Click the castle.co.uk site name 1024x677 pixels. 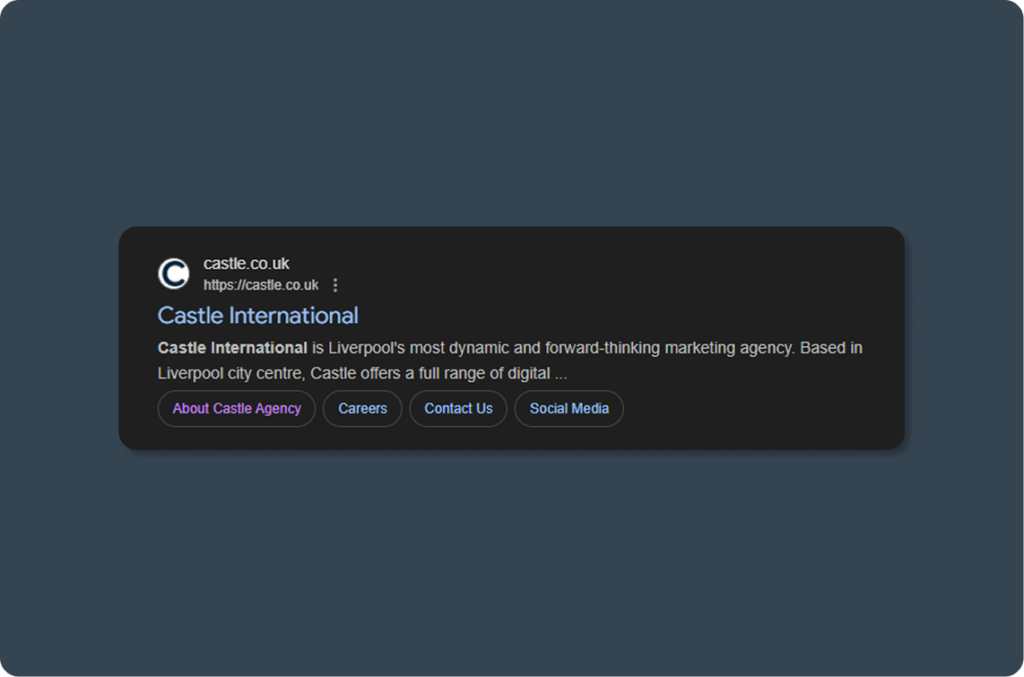coord(246,263)
